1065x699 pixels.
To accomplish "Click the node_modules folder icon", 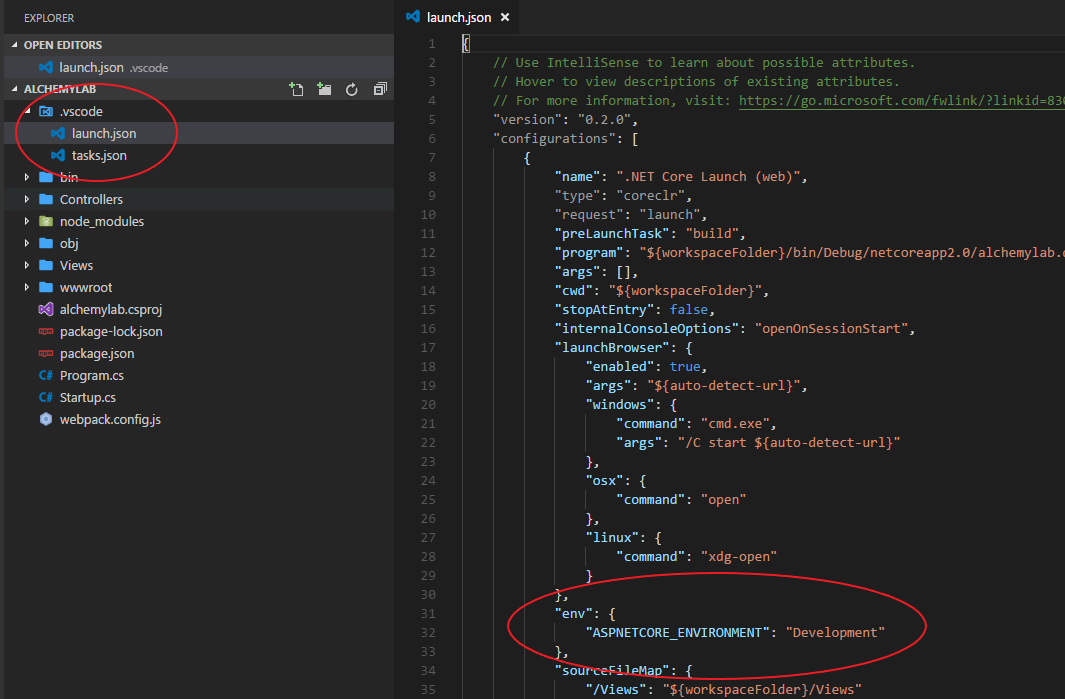I will click(48, 221).
